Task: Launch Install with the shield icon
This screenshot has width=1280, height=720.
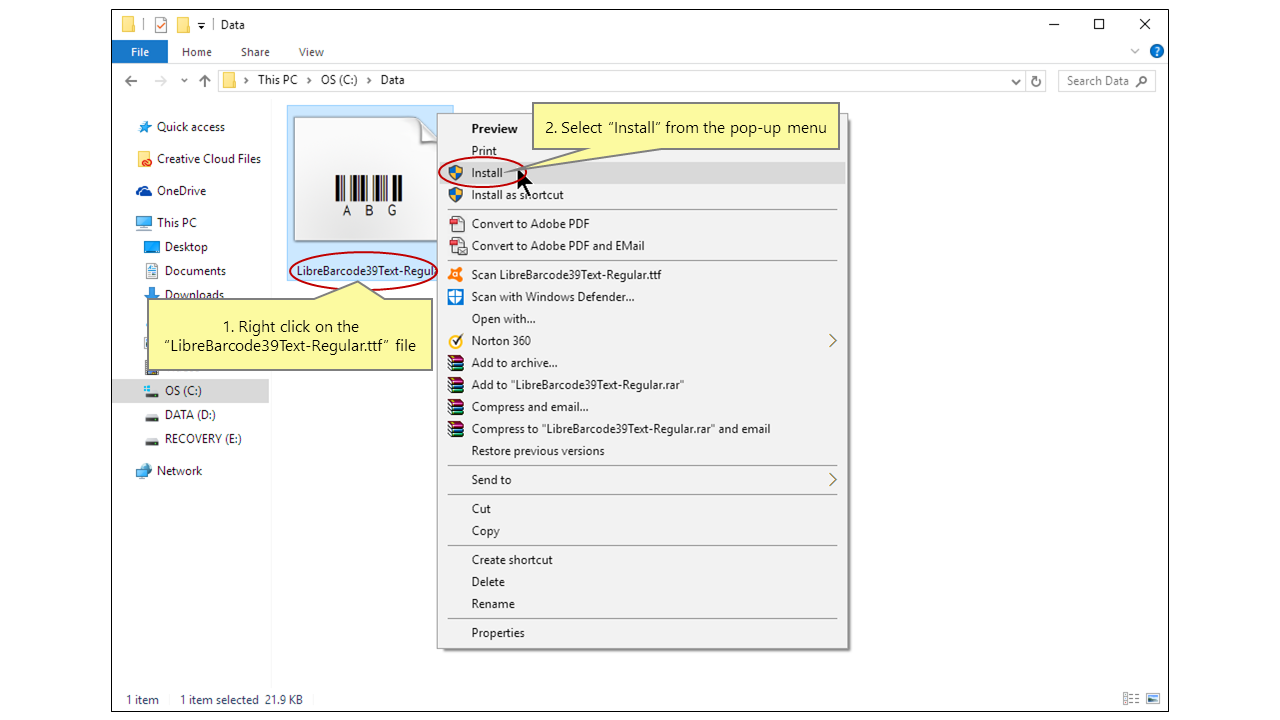Action: (x=455, y=172)
